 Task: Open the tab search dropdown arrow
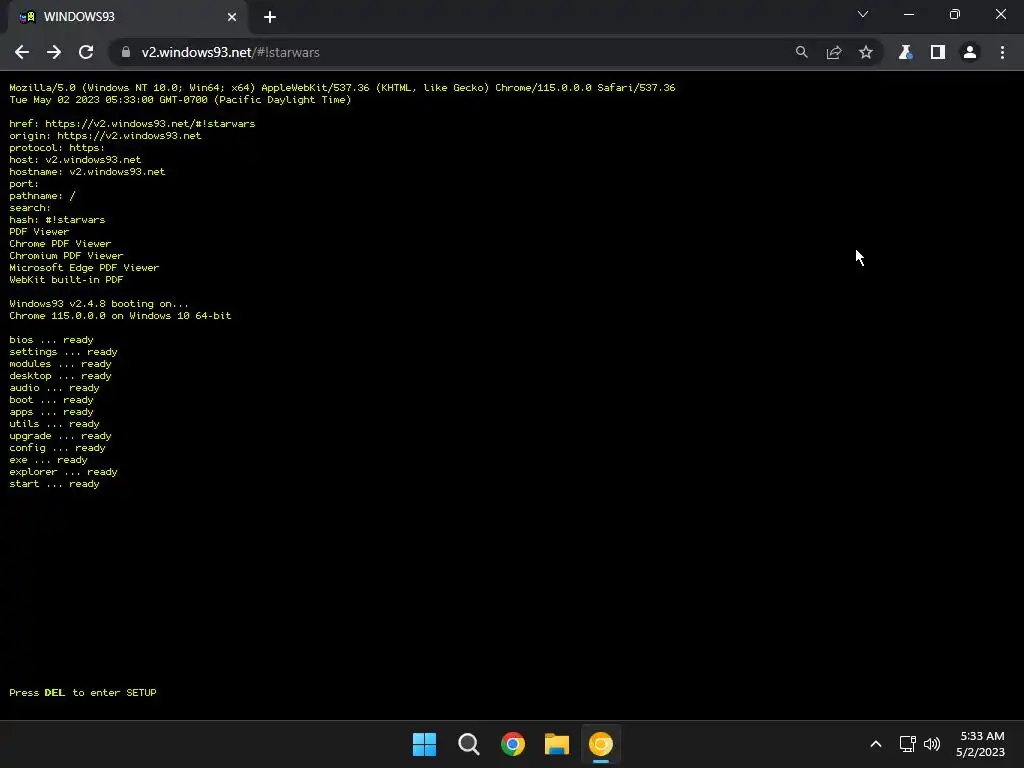[863, 14]
